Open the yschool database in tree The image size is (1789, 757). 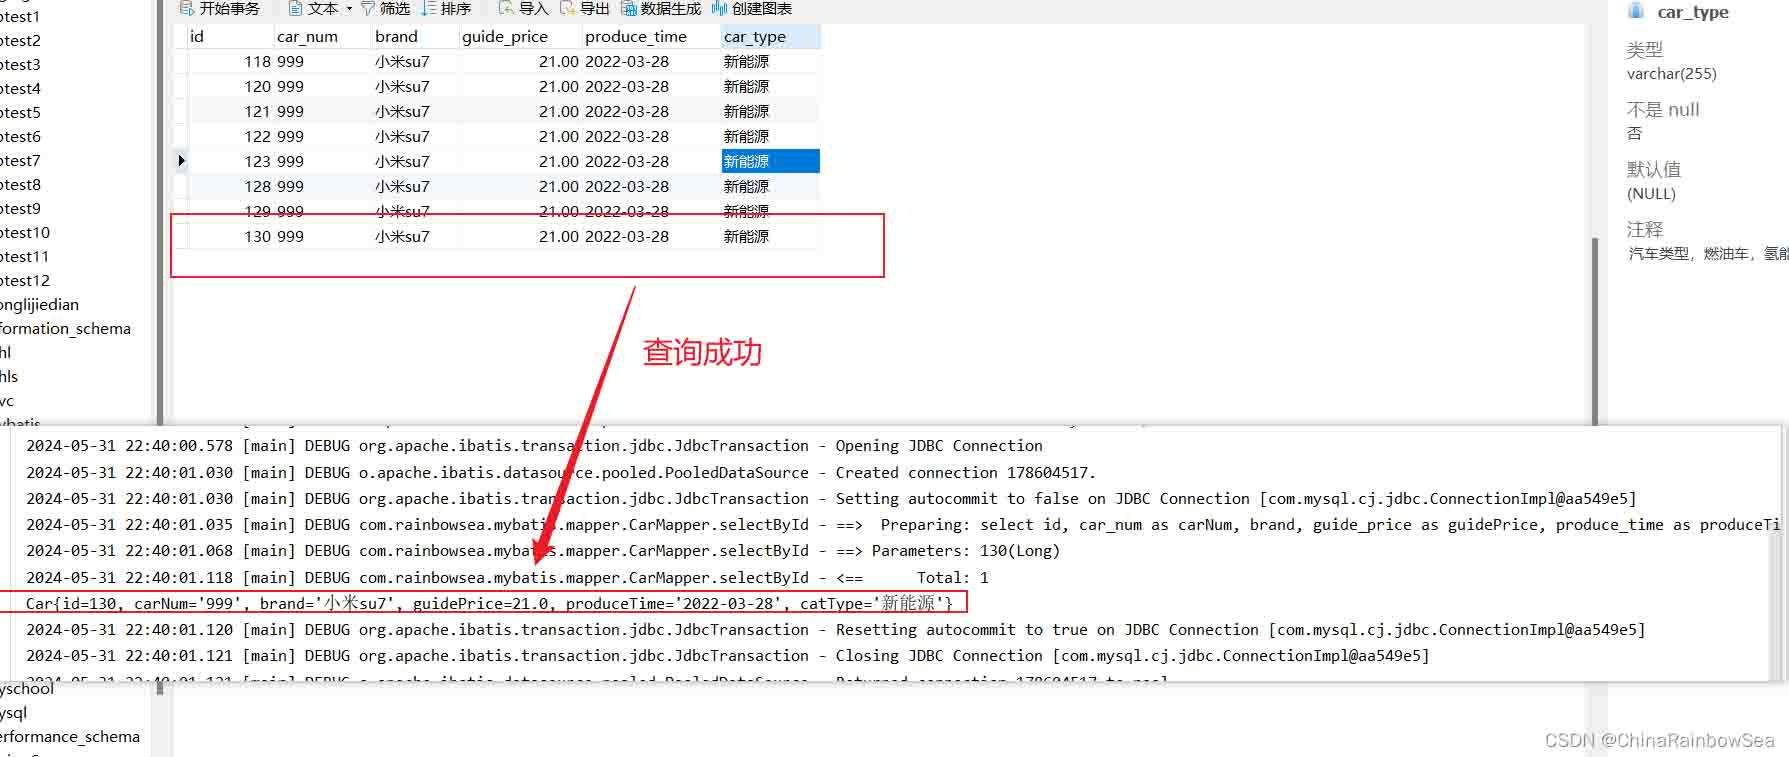coord(27,689)
